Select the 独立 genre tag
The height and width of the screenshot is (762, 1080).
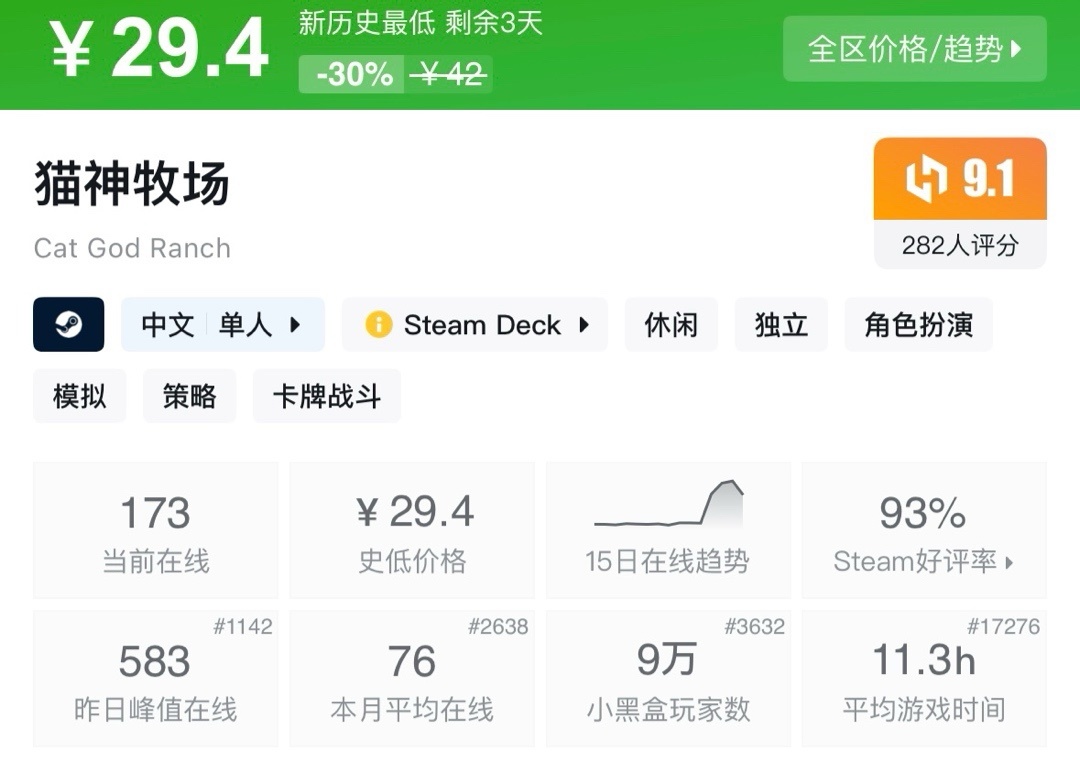tap(781, 325)
